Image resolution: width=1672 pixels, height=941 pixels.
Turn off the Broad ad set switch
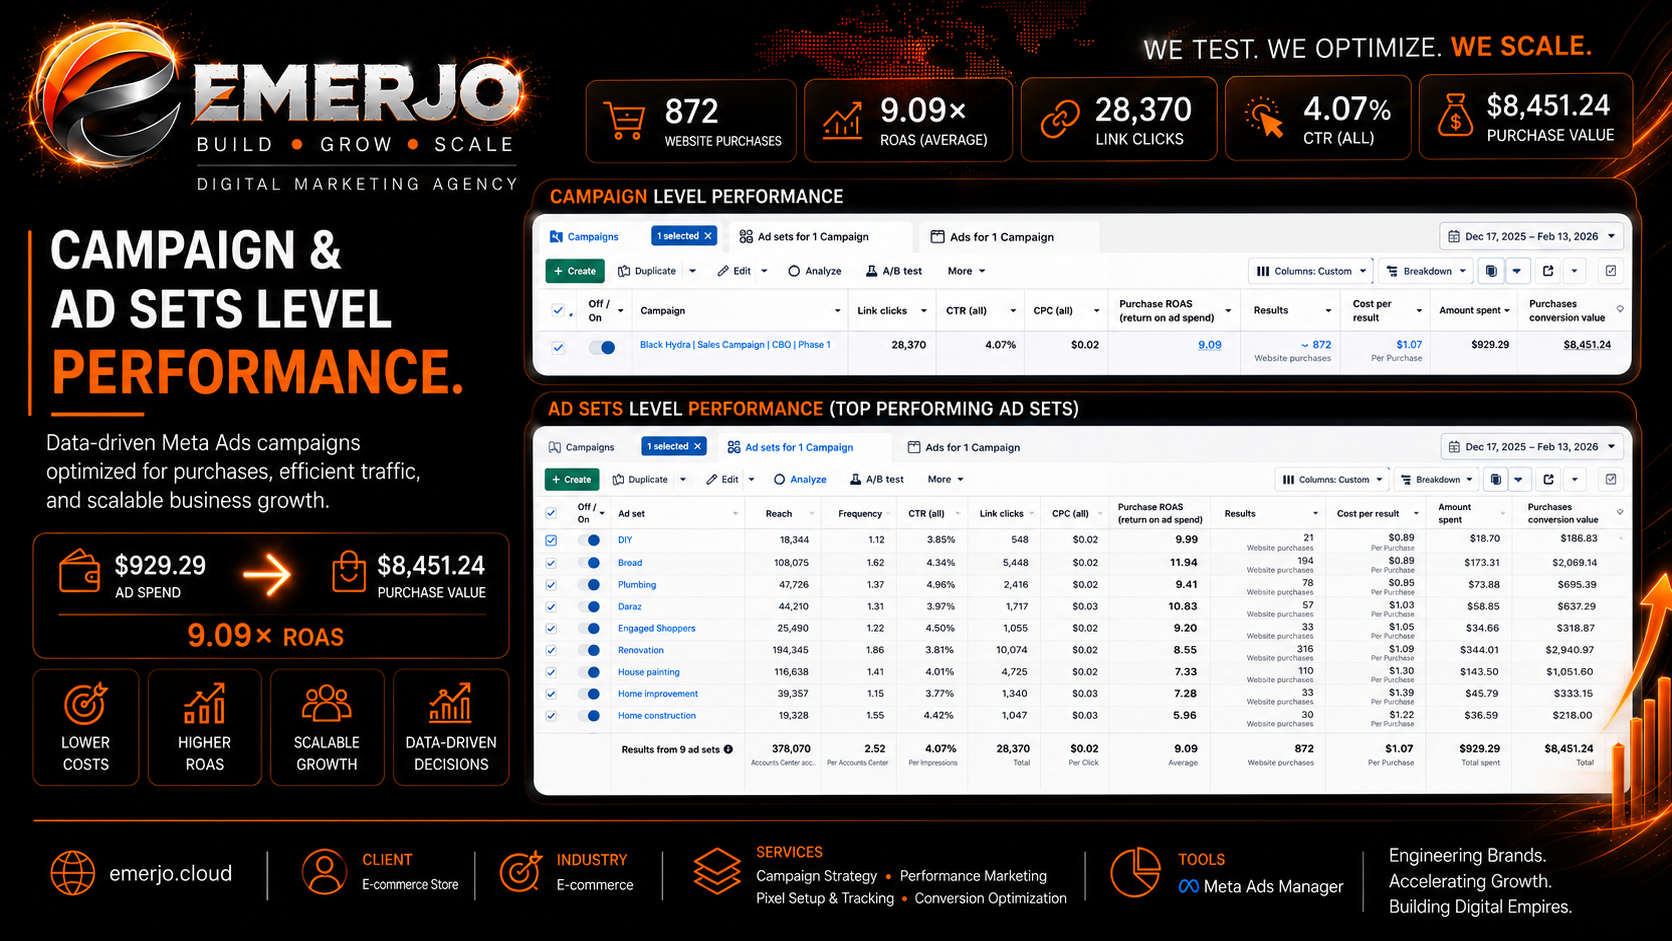pos(589,563)
